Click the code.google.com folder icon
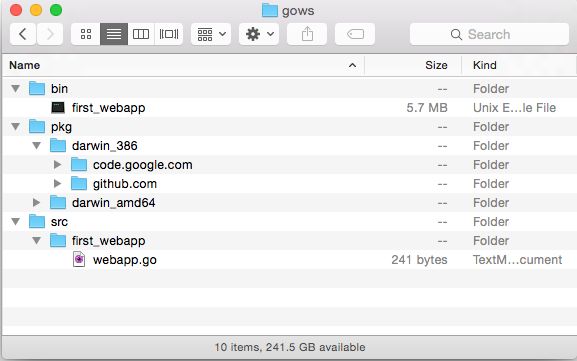The width and height of the screenshot is (577, 361). (x=79, y=164)
